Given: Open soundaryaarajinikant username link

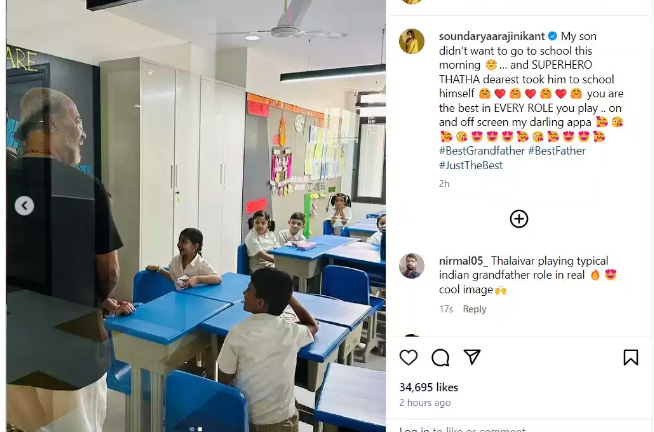Looking at the screenshot, I should pos(492,36).
